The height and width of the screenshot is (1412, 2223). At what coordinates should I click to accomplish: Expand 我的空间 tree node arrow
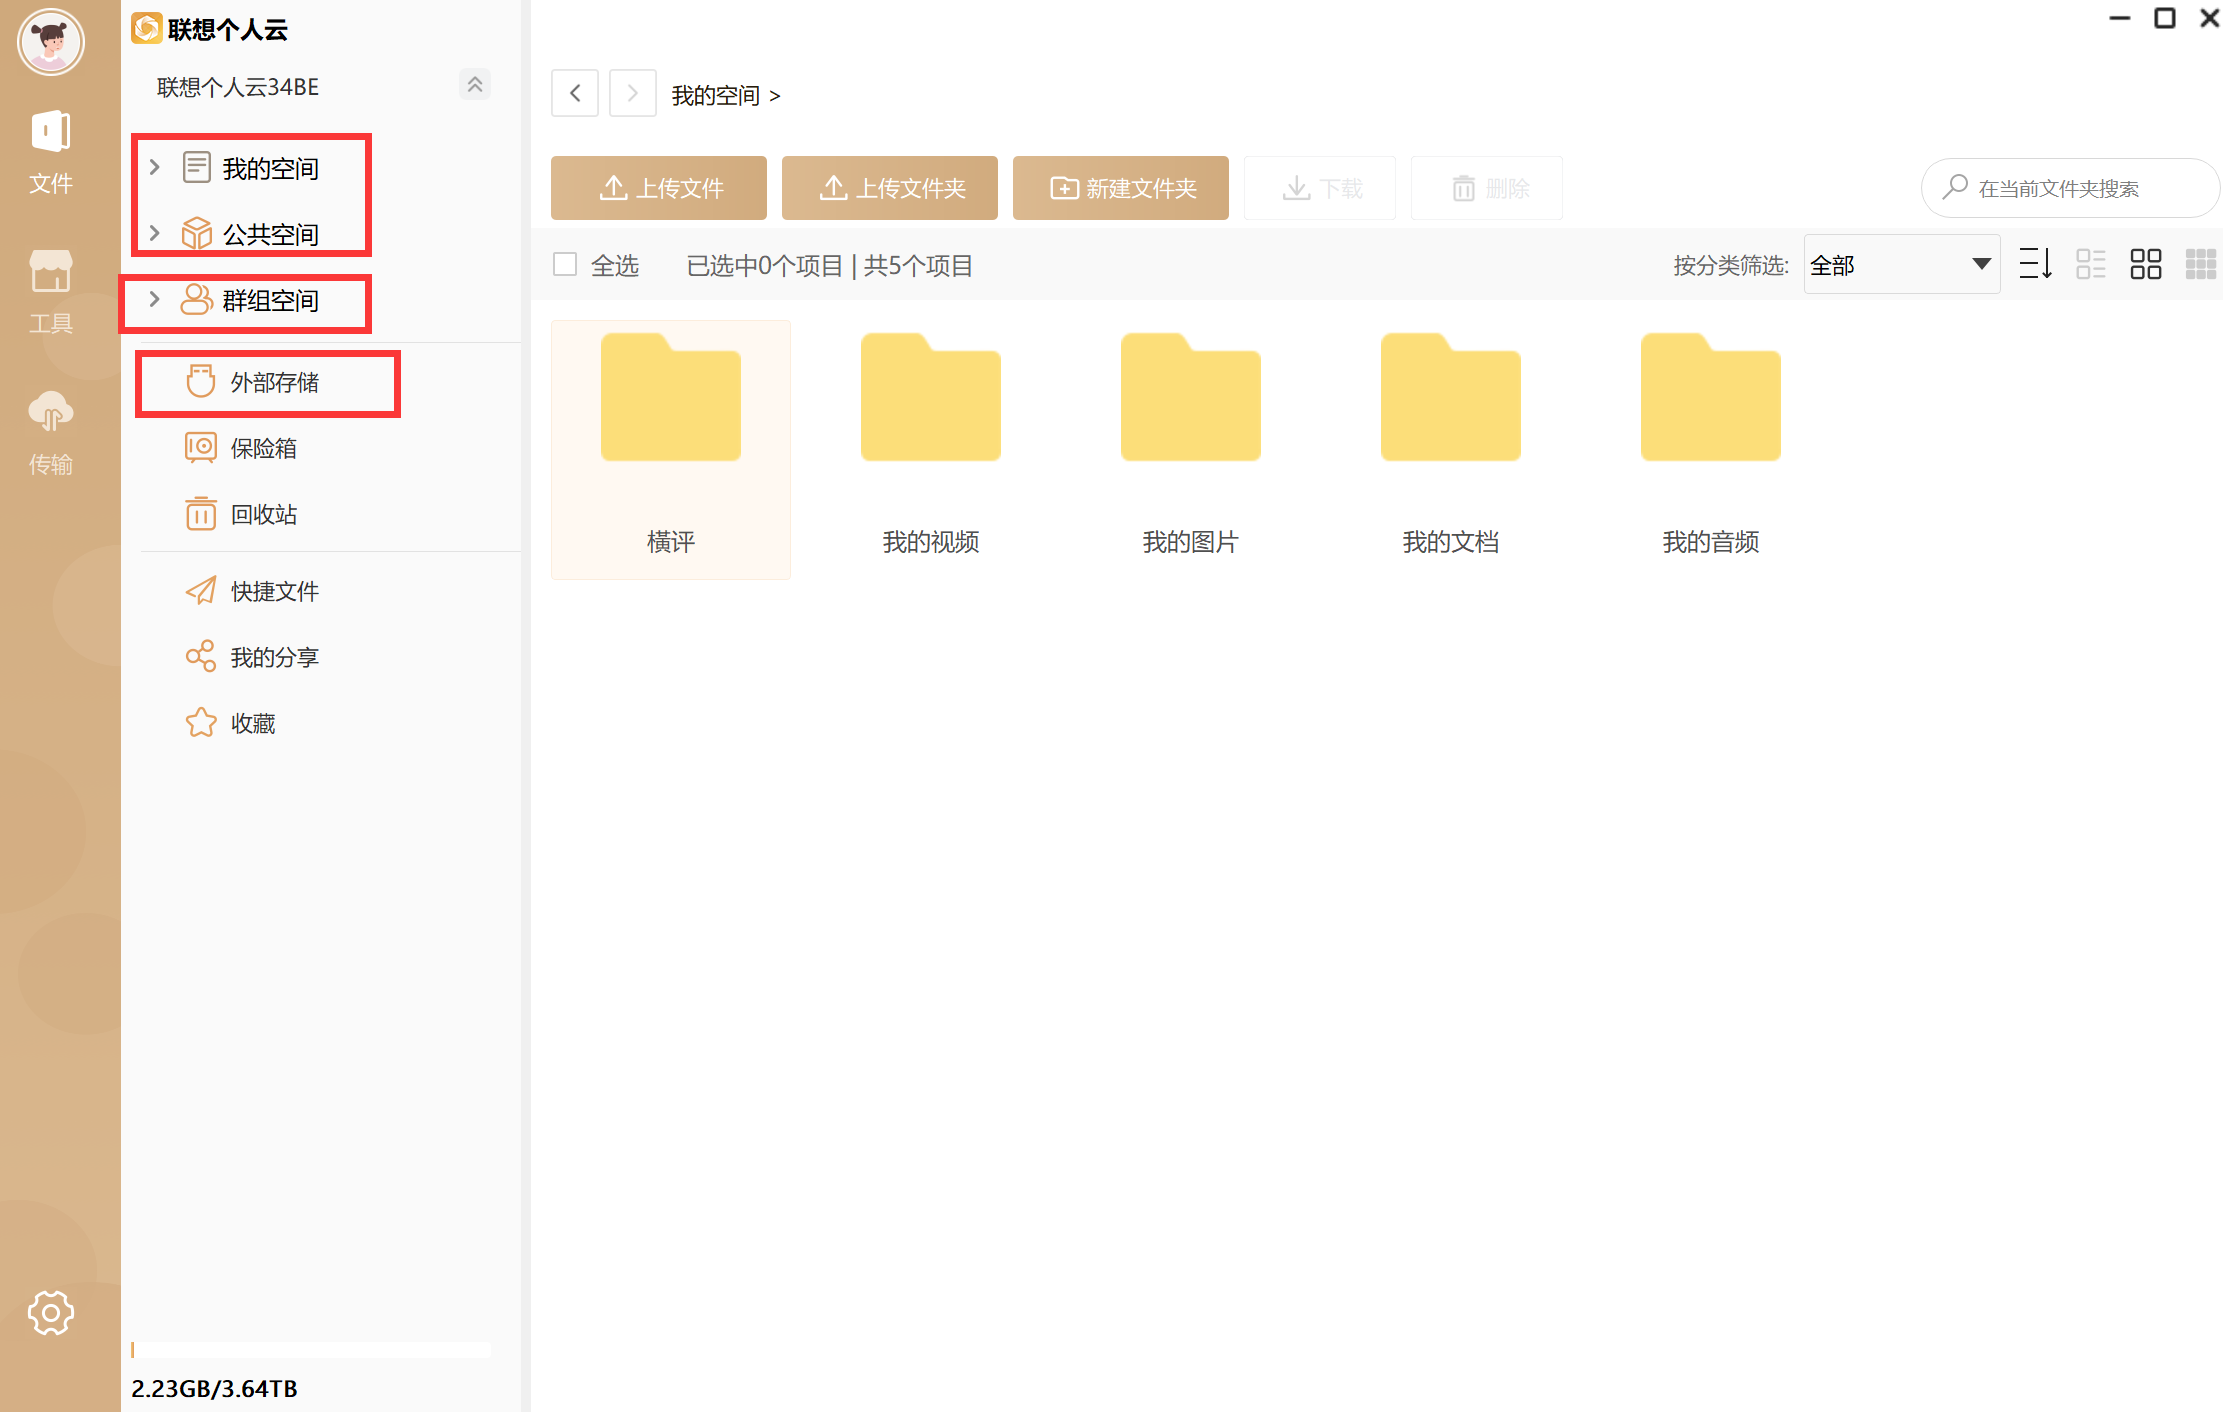(155, 167)
